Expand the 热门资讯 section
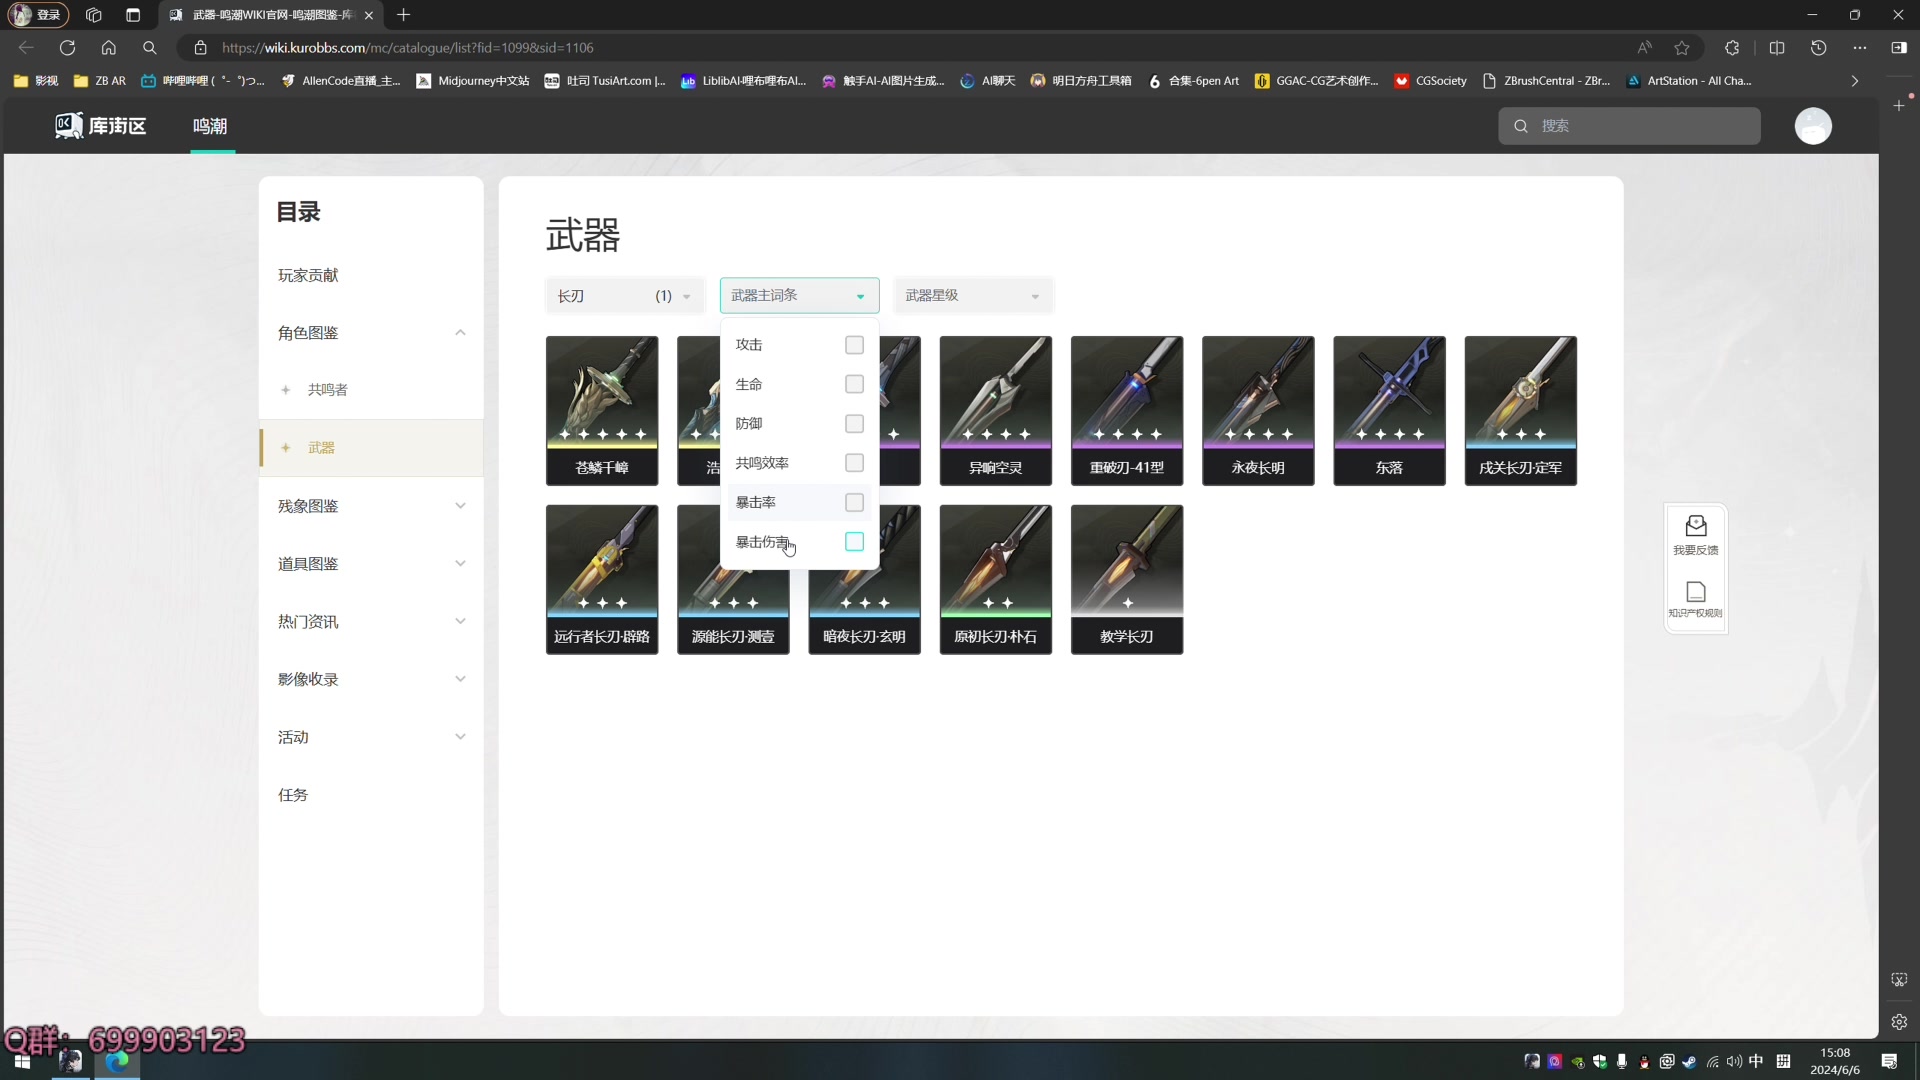 coord(460,622)
